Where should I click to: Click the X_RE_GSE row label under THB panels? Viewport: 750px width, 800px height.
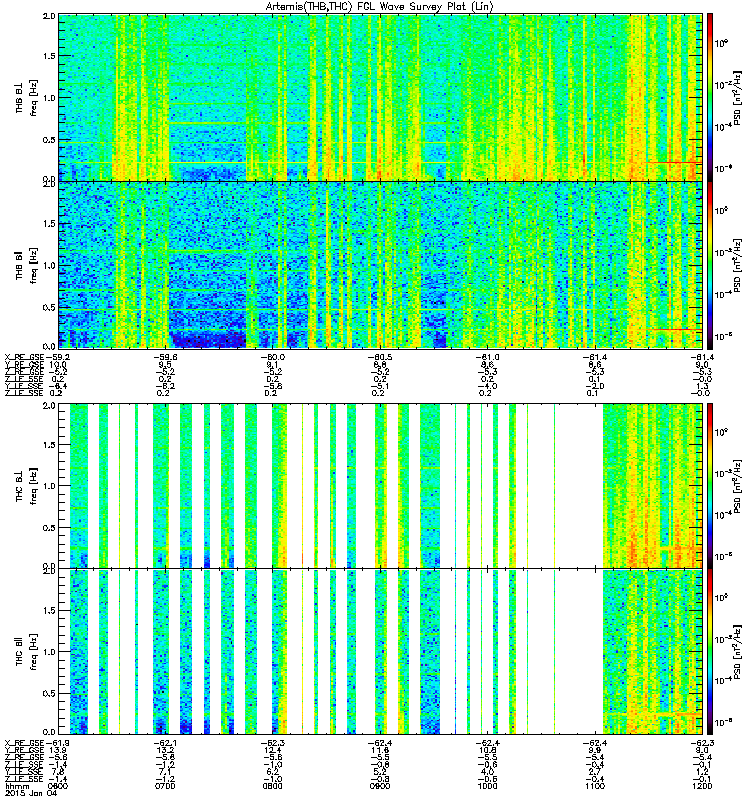(24, 358)
